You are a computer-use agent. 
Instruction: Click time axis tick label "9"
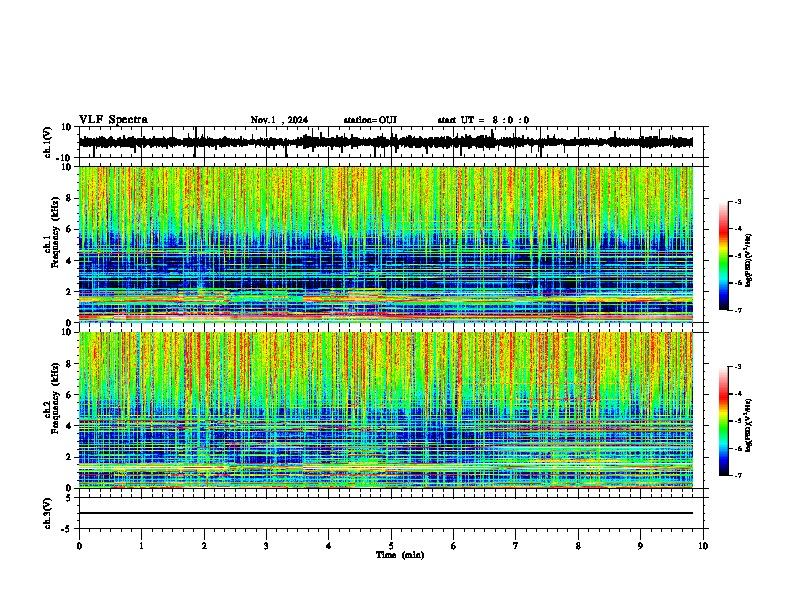click(x=640, y=546)
